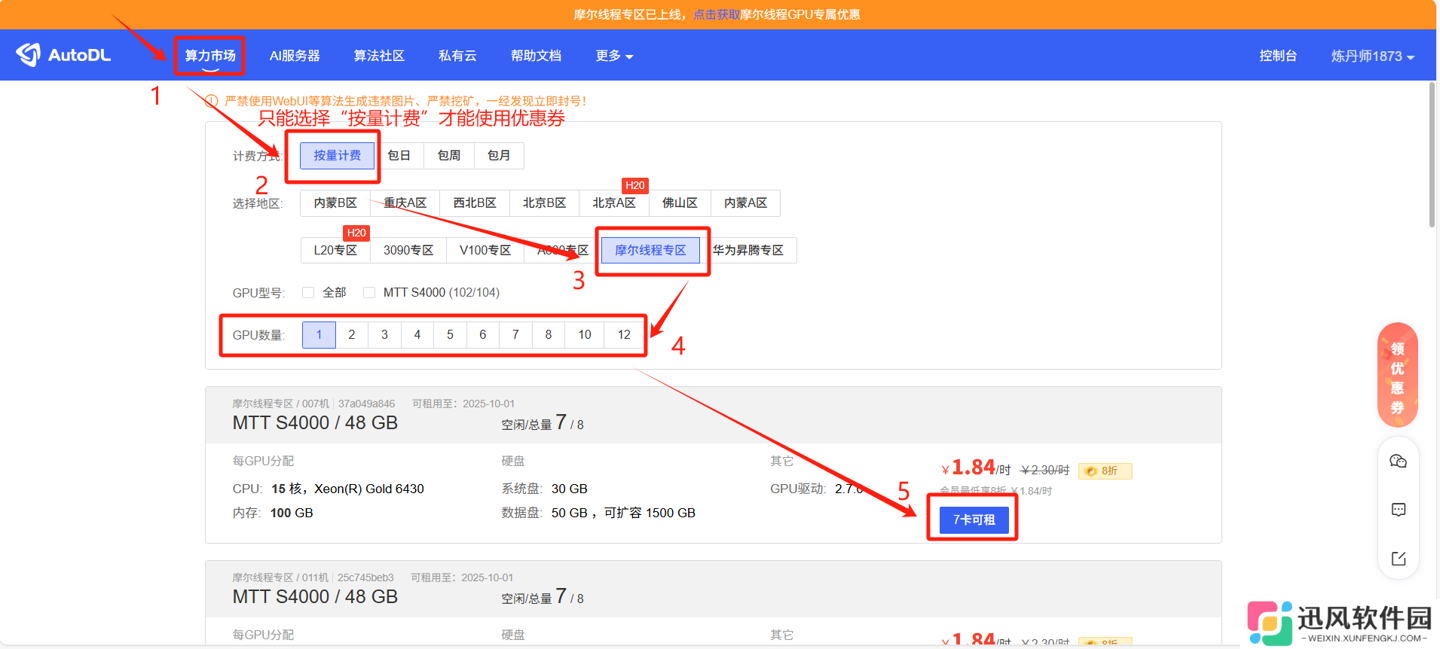Click the warning info icon beside the notice
The height and width of the screenshot is (649, 1440).
pyautogui.click(x=211, y=101)
